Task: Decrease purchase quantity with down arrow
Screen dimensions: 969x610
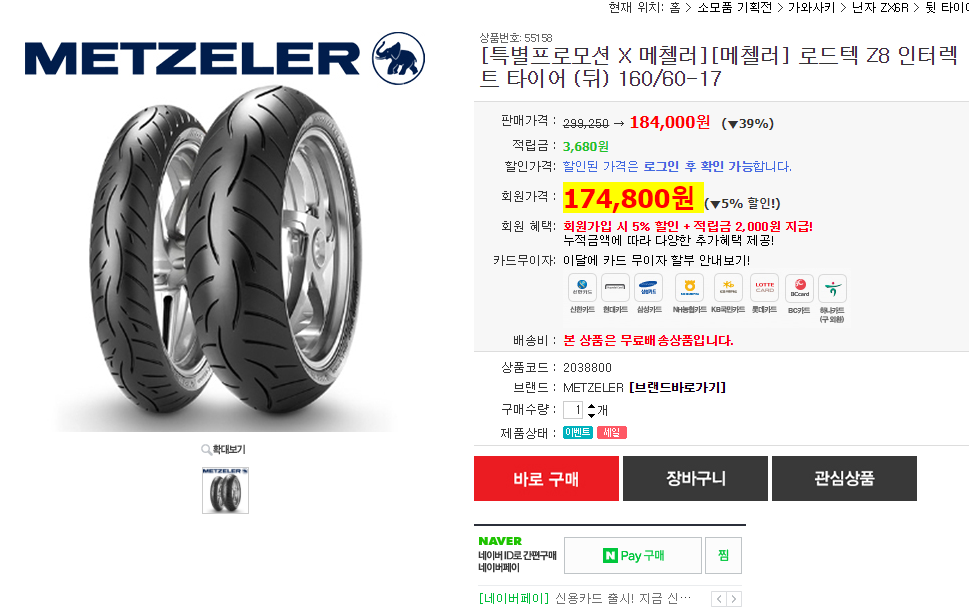Action: pos(591,415)
